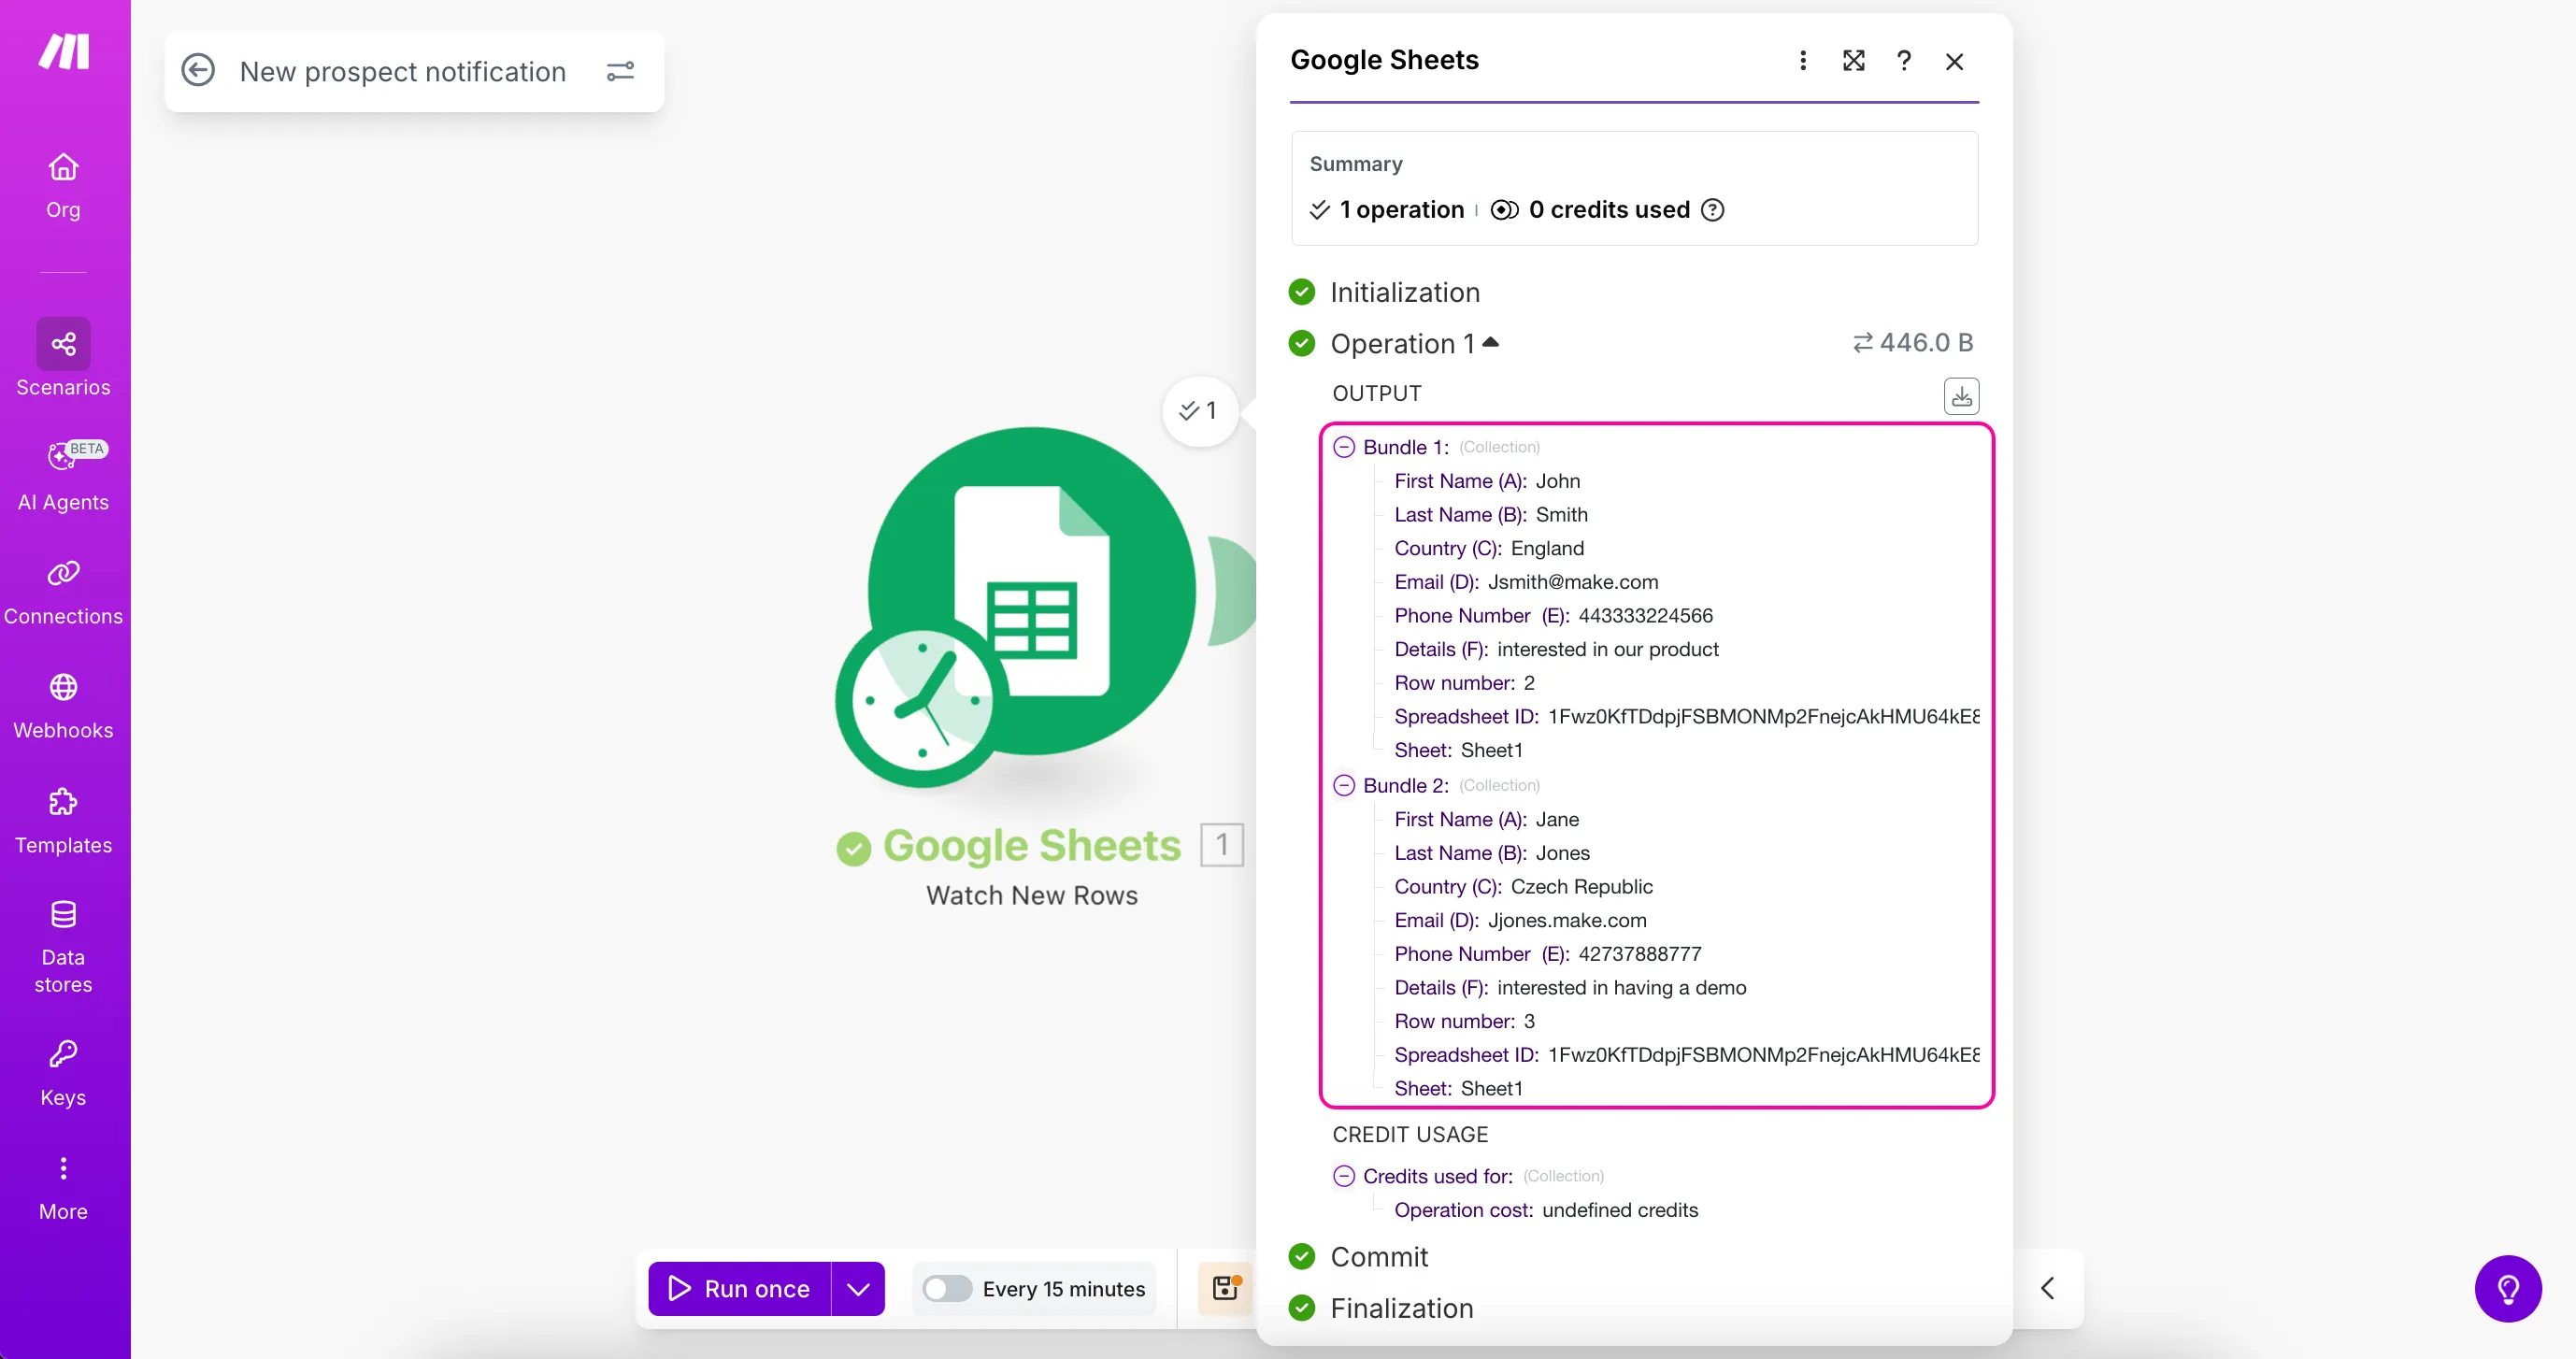Screen dimensions: 2576x1359
Task: Click the First Name value John
Action: pyautogui.click(x=1558, y=481)
